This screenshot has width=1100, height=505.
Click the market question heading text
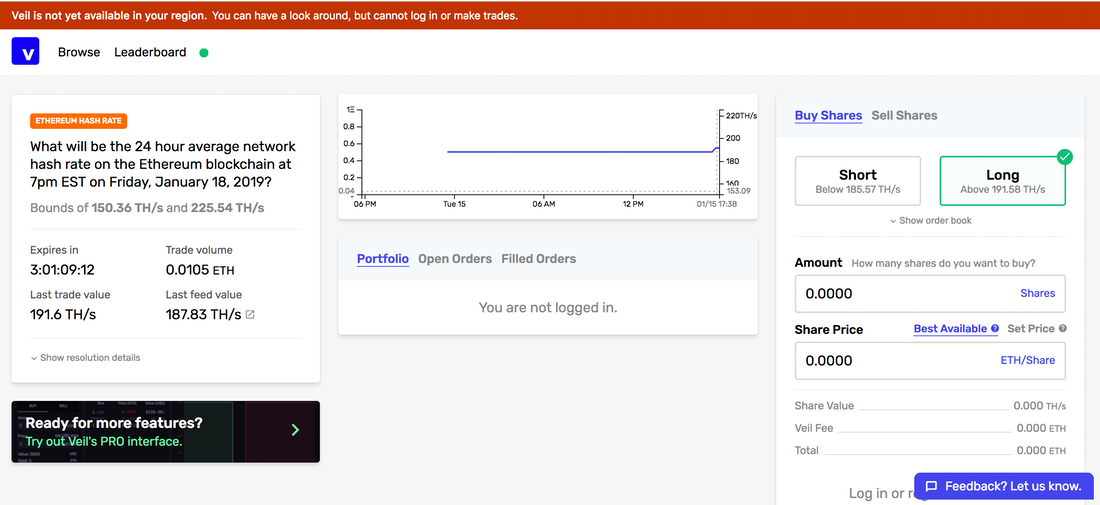pyautogui.click(x=163, y=164)
